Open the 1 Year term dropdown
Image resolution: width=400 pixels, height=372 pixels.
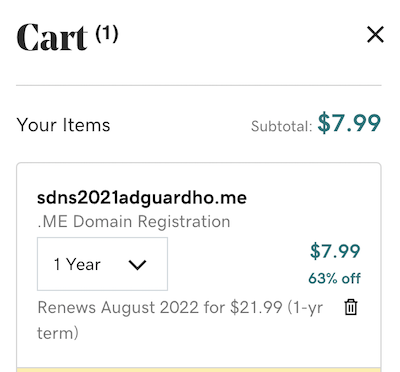[102, 264]
